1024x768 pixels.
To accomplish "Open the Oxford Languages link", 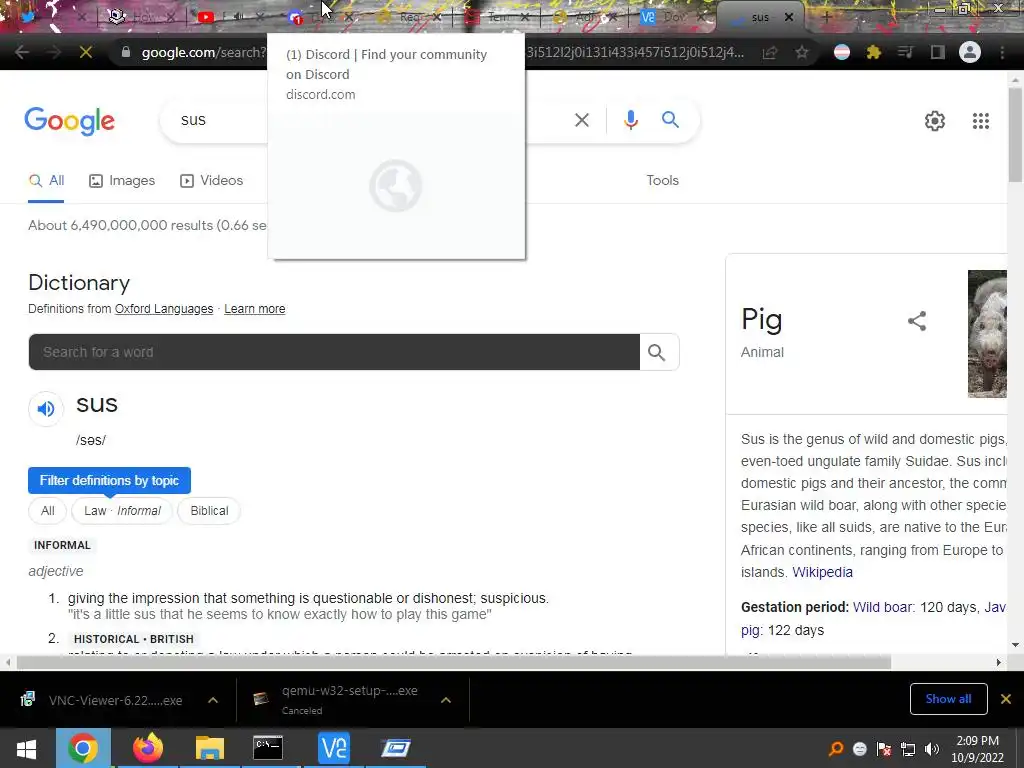I will [x=164, y=309].
